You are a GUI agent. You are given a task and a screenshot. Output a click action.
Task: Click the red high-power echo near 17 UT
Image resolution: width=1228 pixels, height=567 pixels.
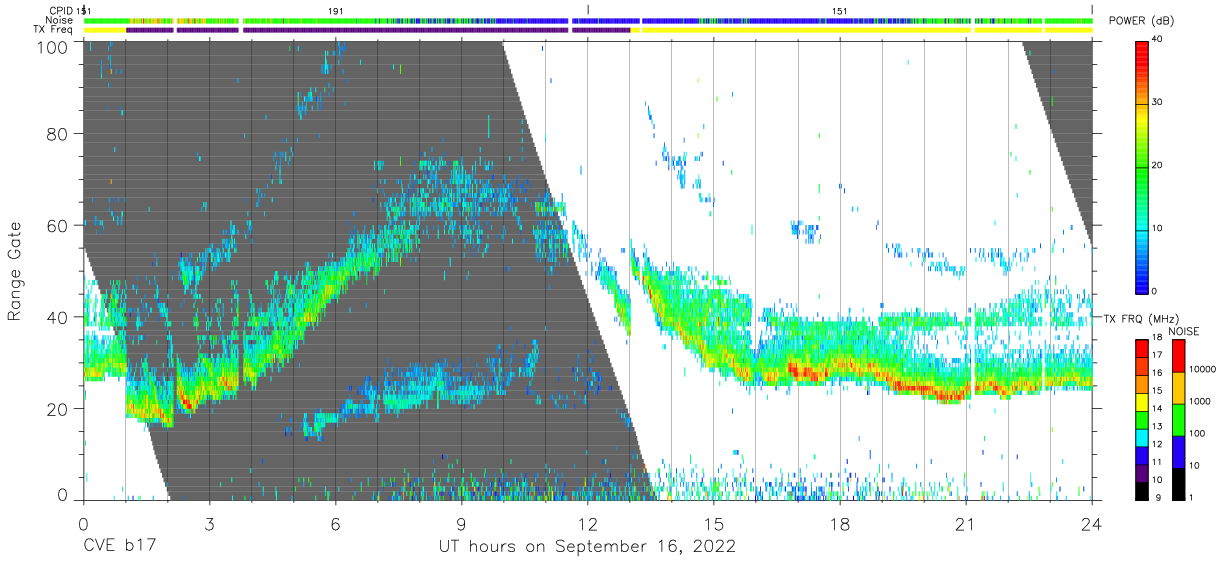coord(800,371)
